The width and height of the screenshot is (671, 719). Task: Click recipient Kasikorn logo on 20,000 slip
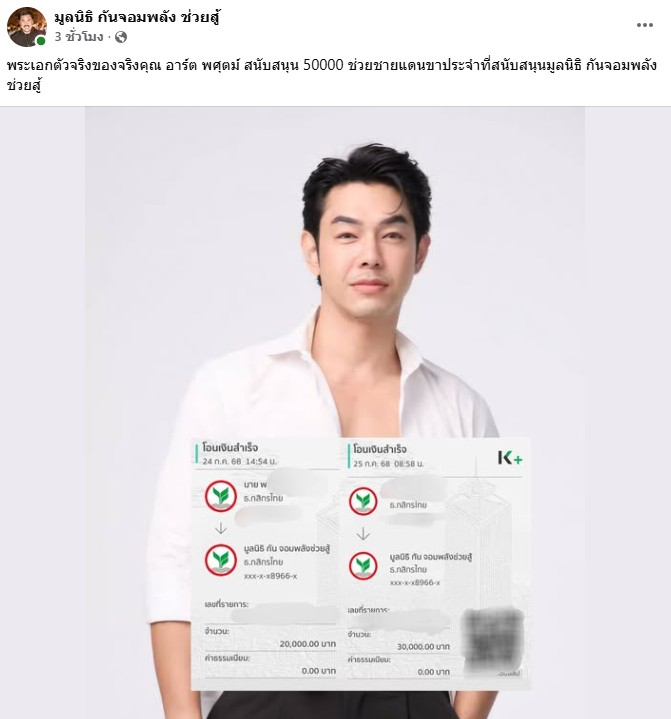(221, 560)
